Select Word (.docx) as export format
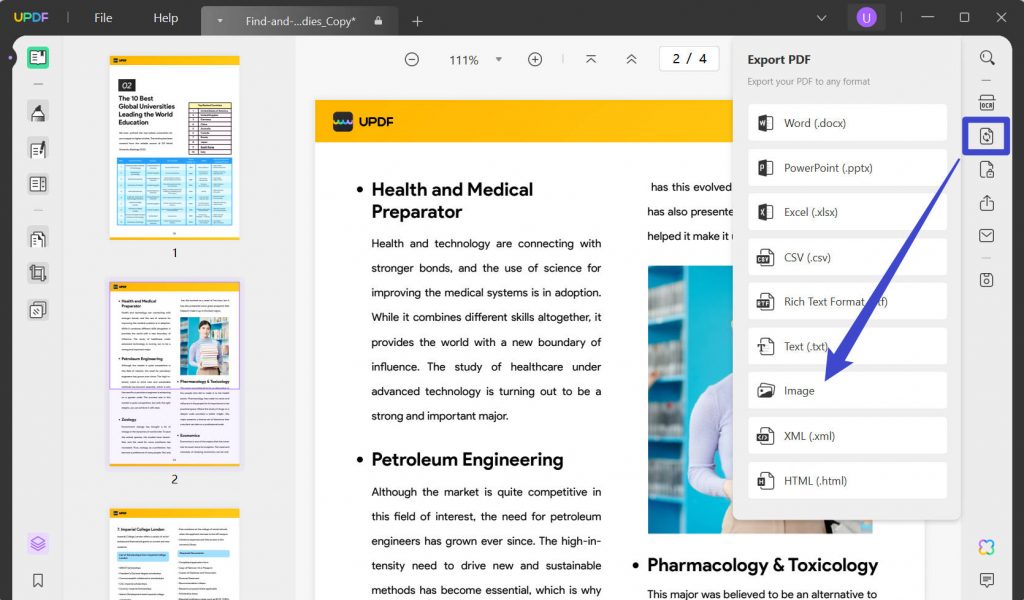The width and height of the screenshot is (1024, 600). tap(846, 122)
